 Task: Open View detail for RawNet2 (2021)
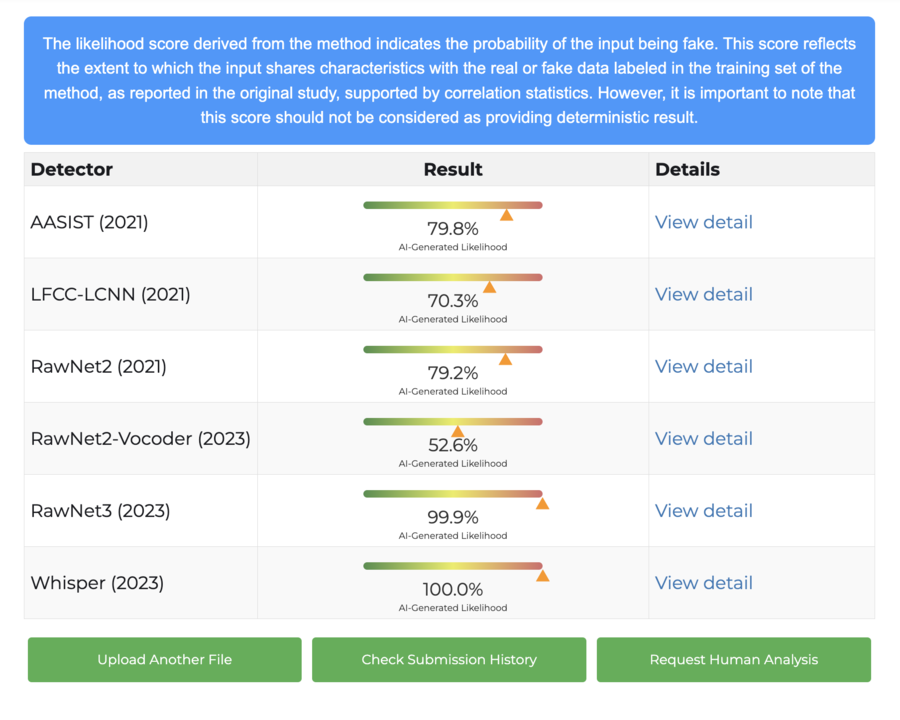point(703,366)
